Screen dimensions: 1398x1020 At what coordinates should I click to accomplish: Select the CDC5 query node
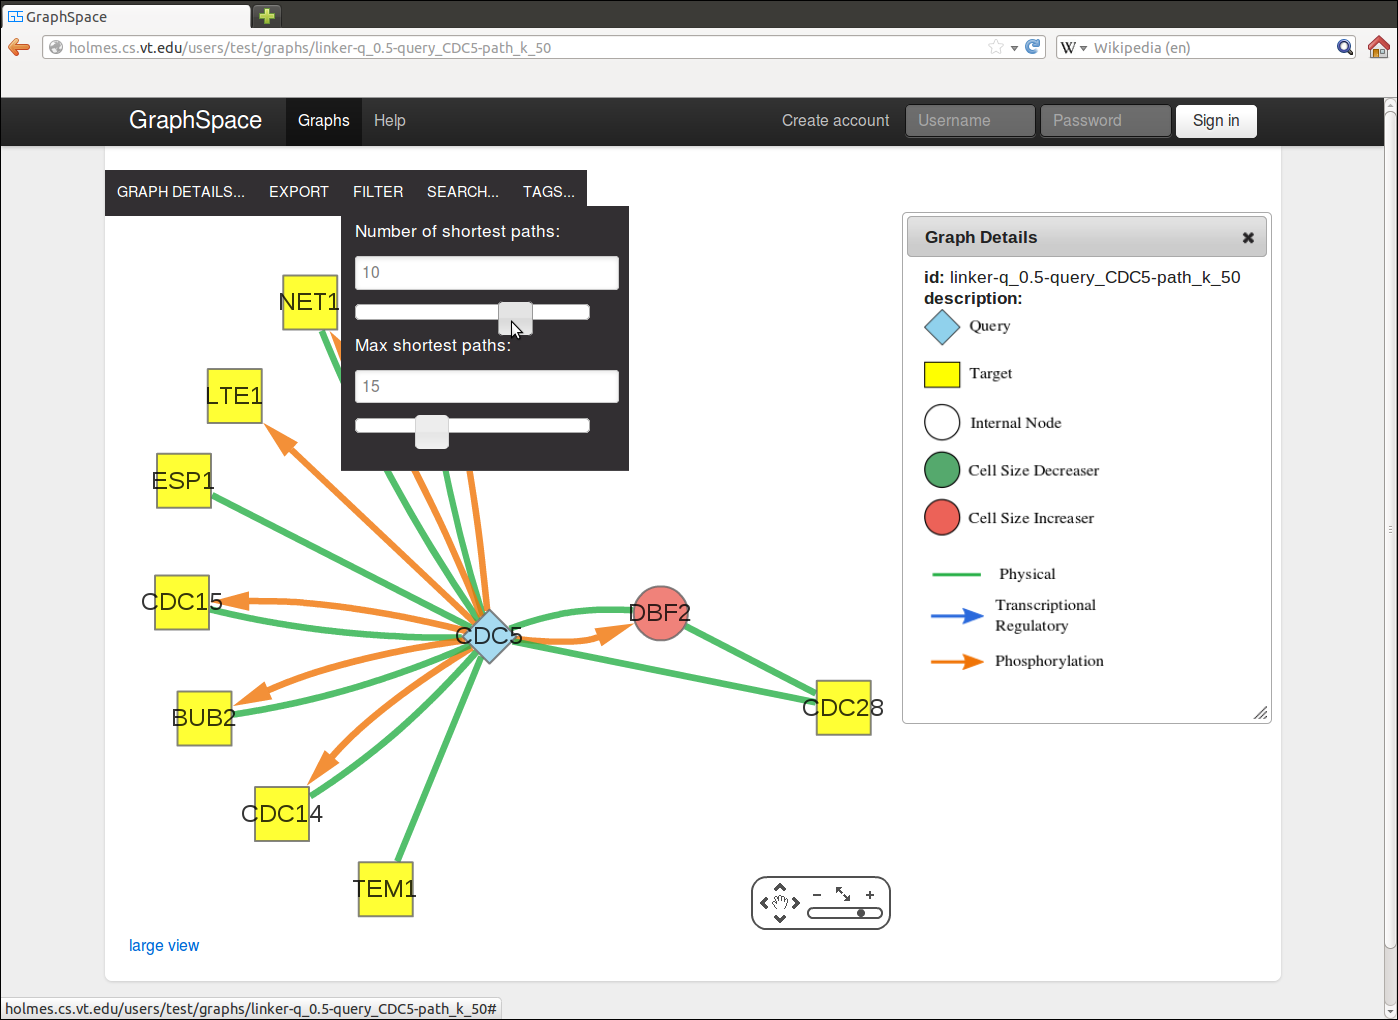[x=489, y=636]
